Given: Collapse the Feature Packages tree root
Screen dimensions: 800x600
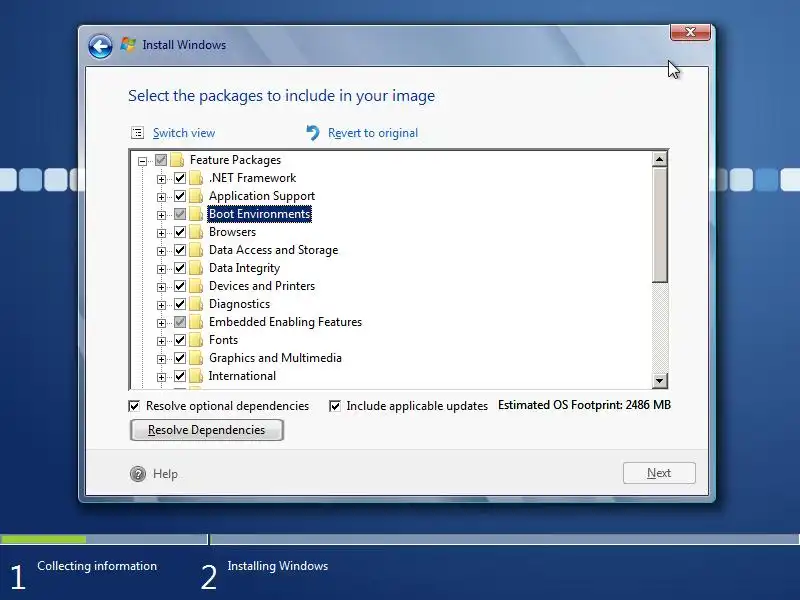Looking at the screenshot, I should (x=142, y=161).
